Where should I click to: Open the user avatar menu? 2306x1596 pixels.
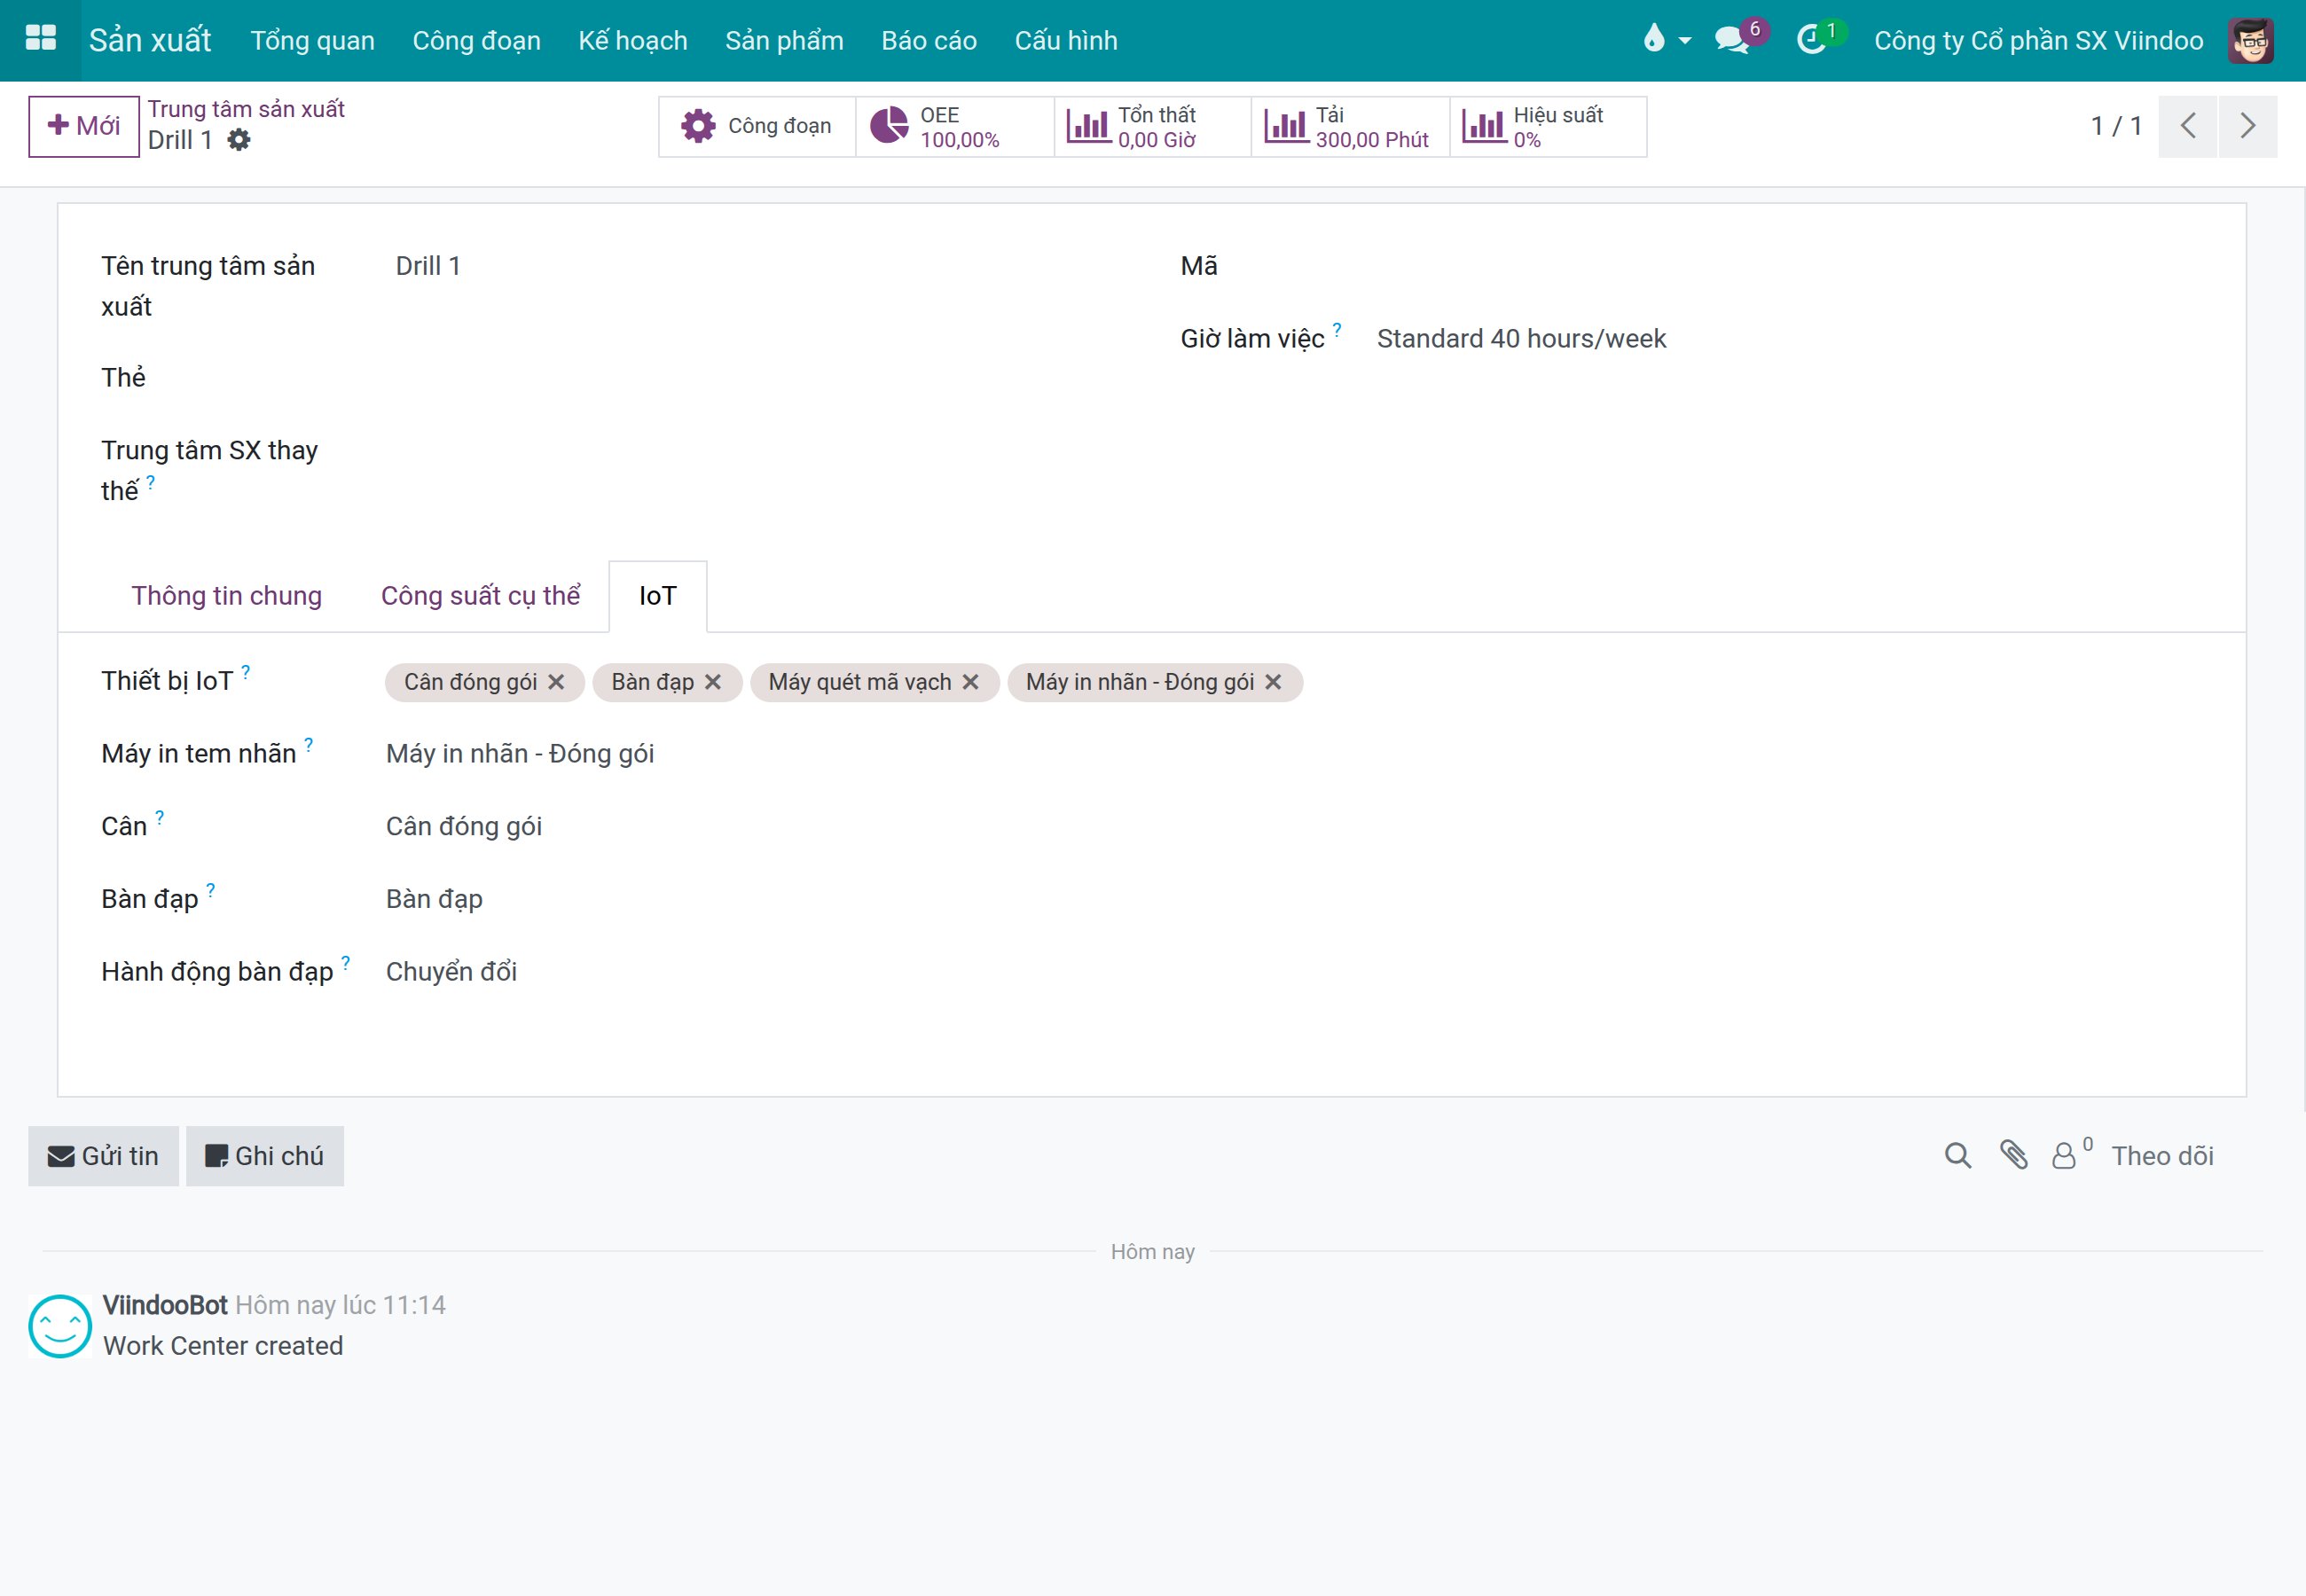click(x=2251, y=40)
